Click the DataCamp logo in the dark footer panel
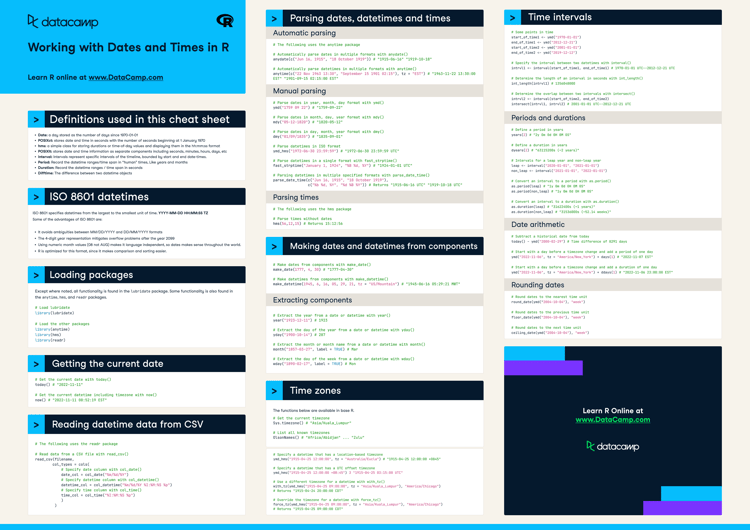750x530 pixels. [612, 446]
